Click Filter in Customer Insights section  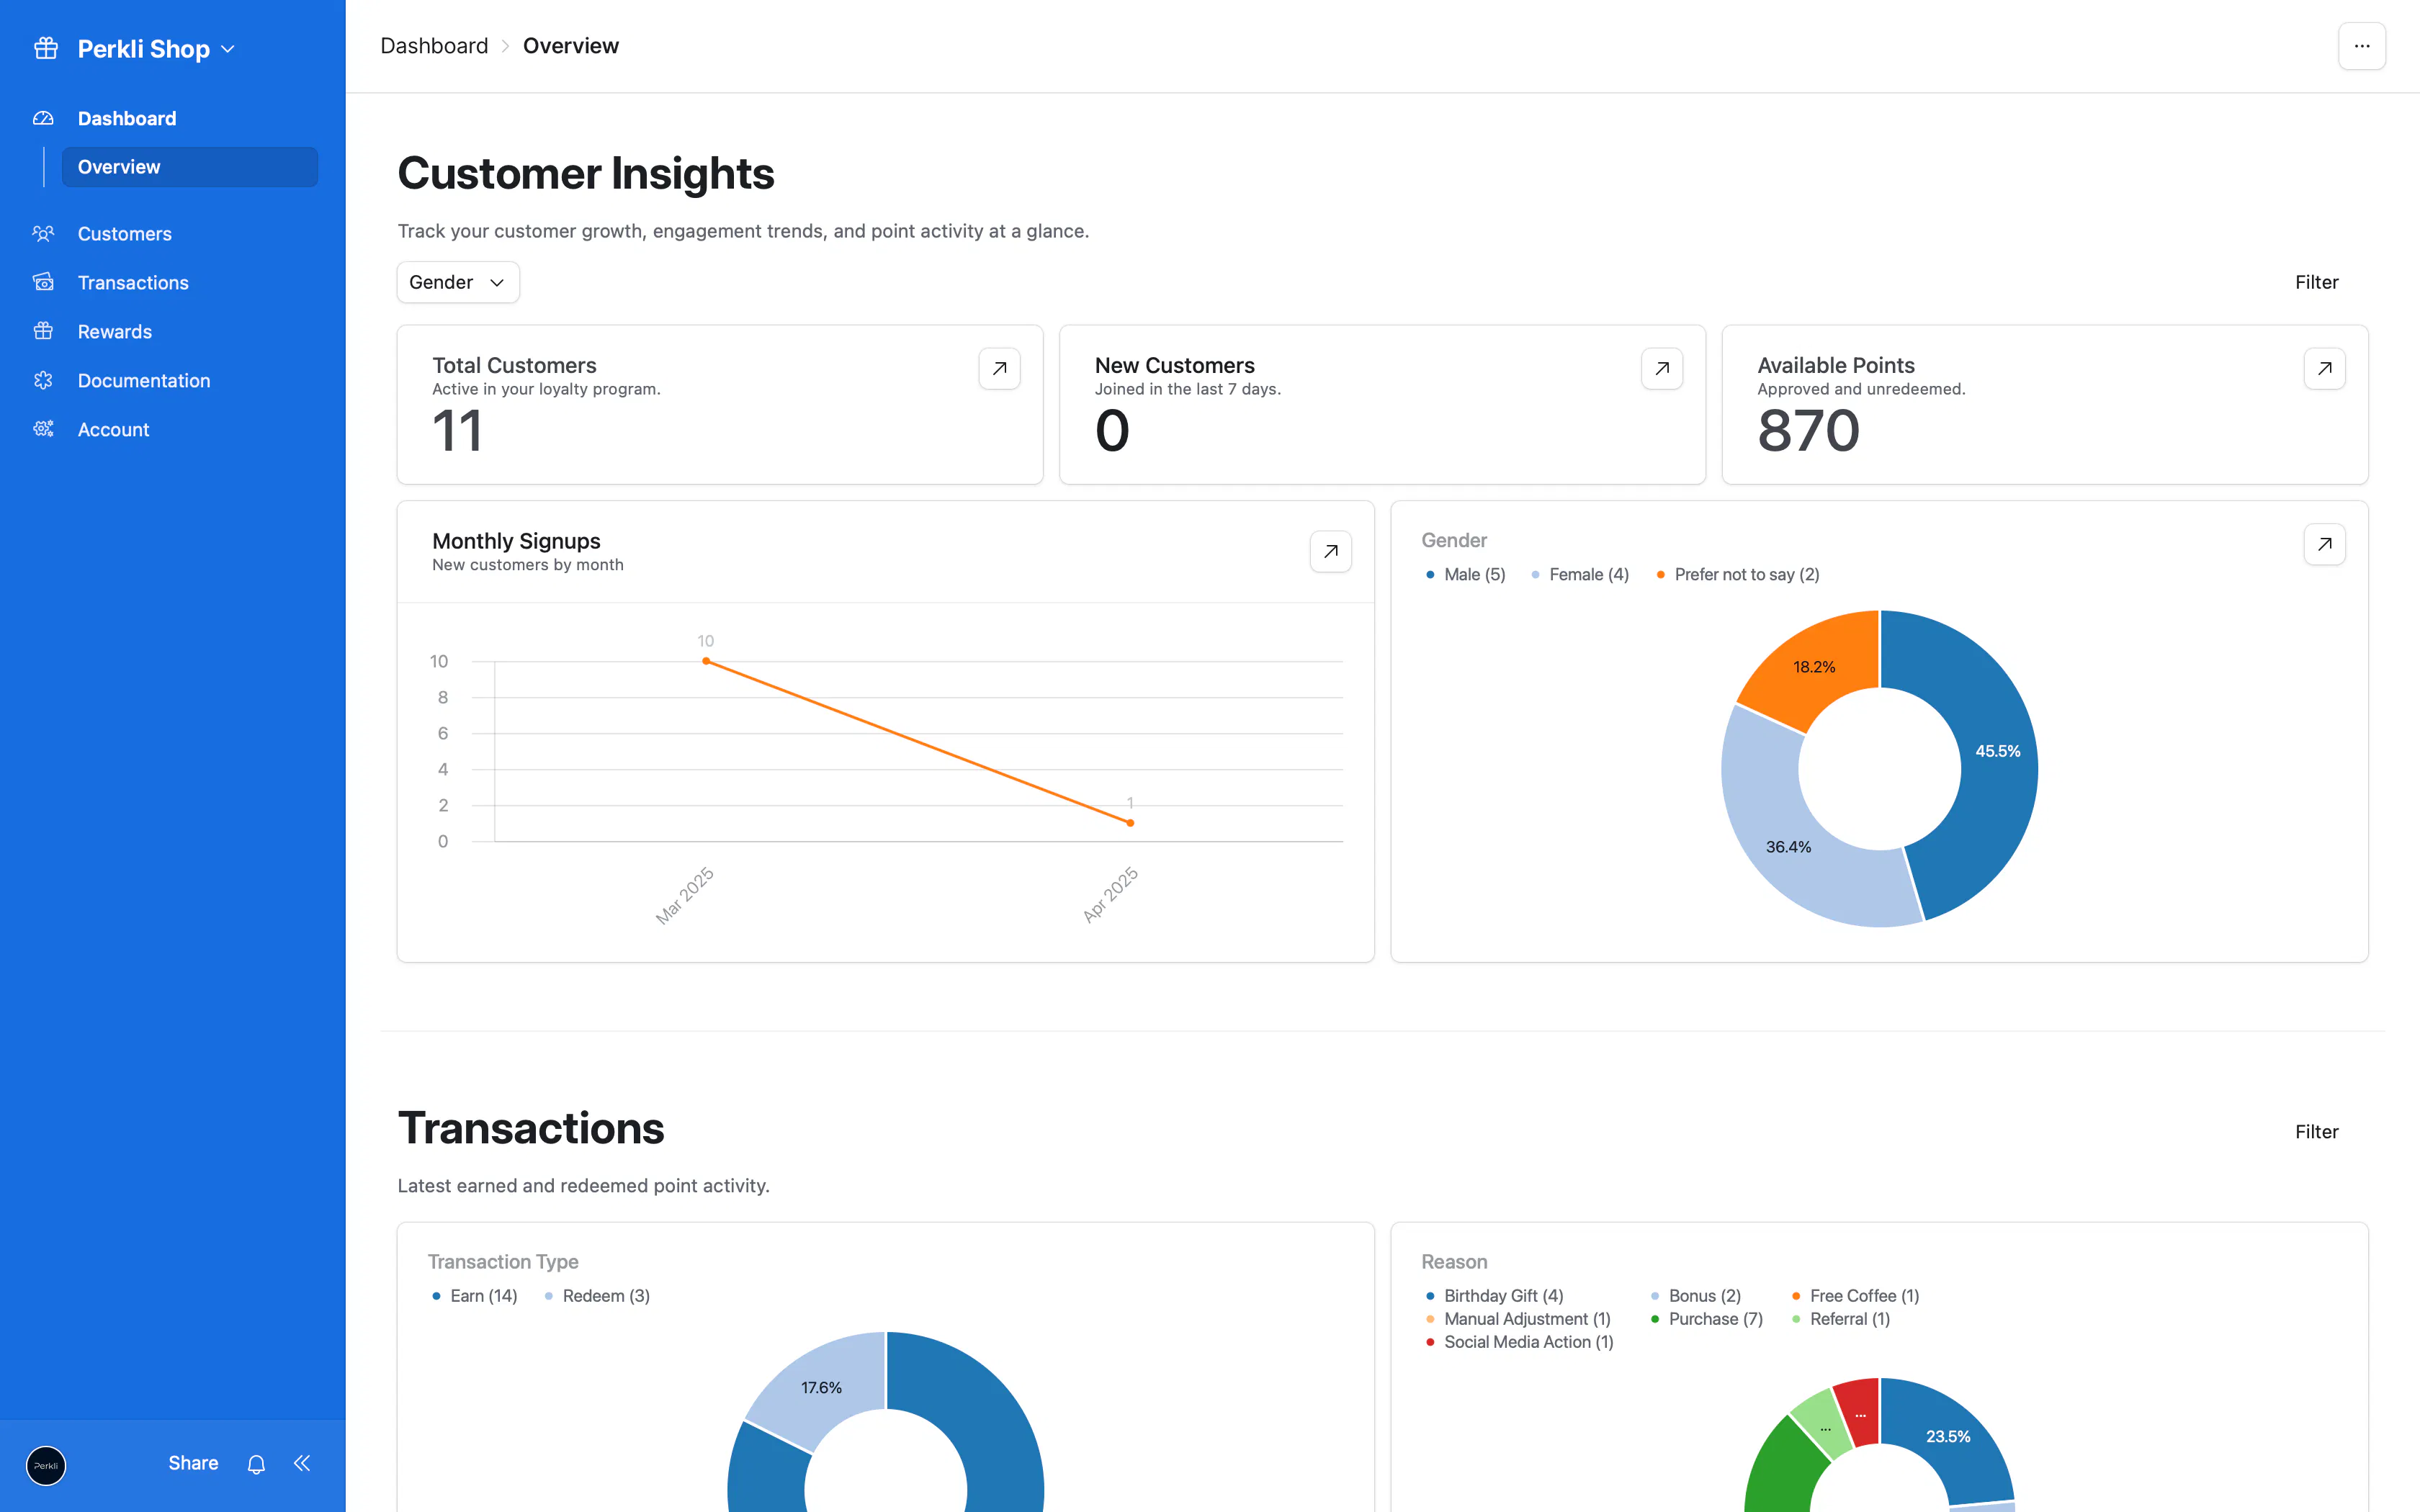click(2316, 282)
